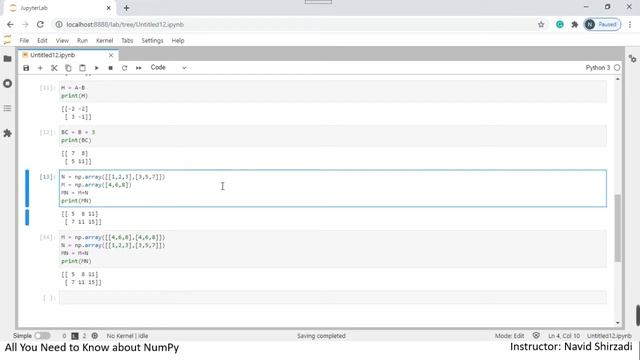The image size is (640, 360).
Task: Click the localhost address bar
Action: [300, 24]
